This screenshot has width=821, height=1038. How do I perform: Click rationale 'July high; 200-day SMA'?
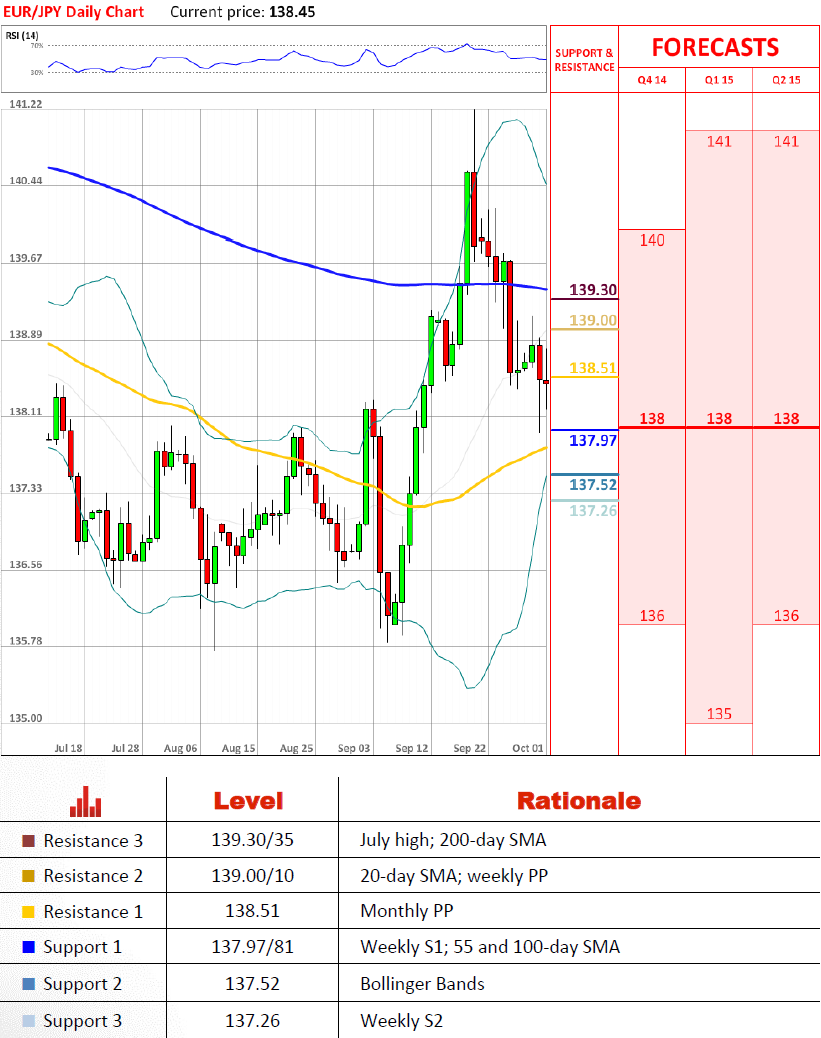pos(454,840)
